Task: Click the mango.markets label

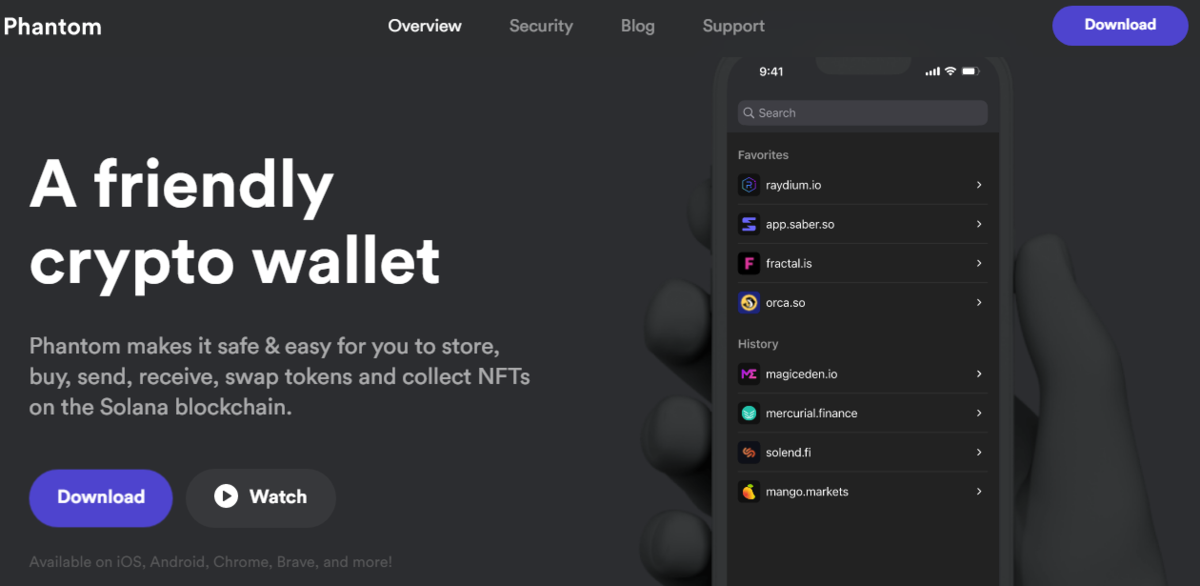Action: tap(807, 491)
